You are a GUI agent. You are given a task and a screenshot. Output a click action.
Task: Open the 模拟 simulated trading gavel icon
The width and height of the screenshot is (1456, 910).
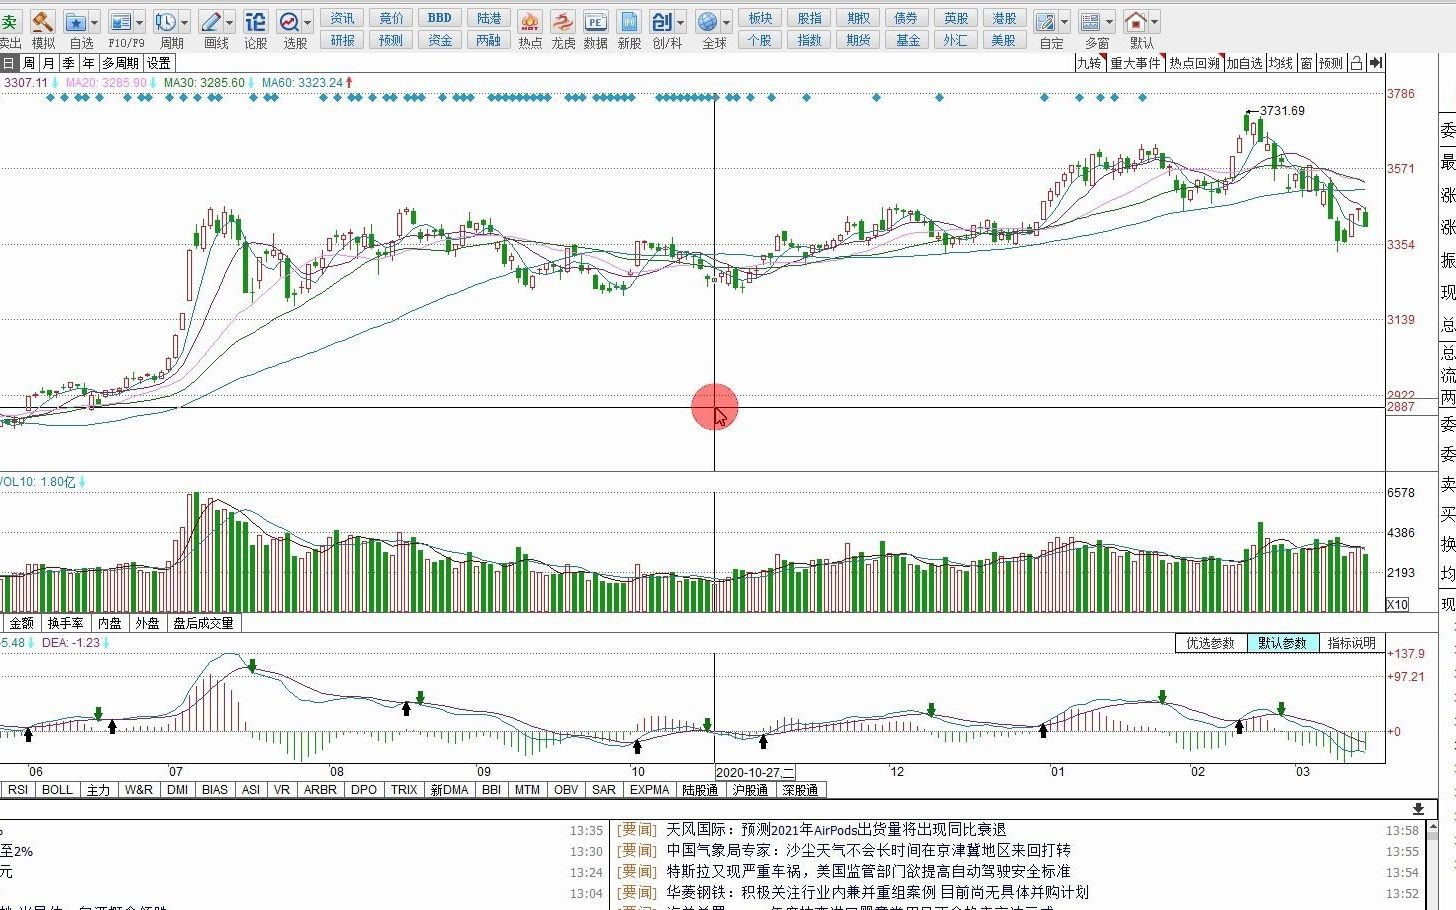point(42,21)
